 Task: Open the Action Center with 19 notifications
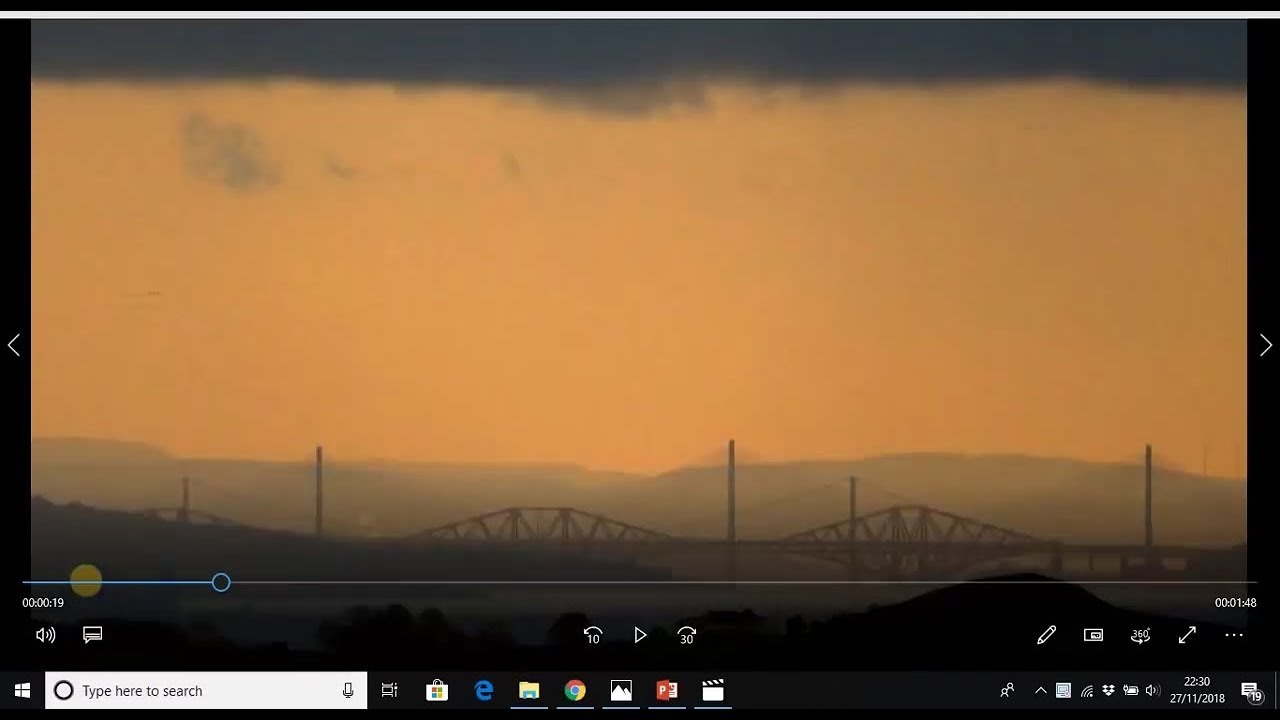pos(1251,691)
